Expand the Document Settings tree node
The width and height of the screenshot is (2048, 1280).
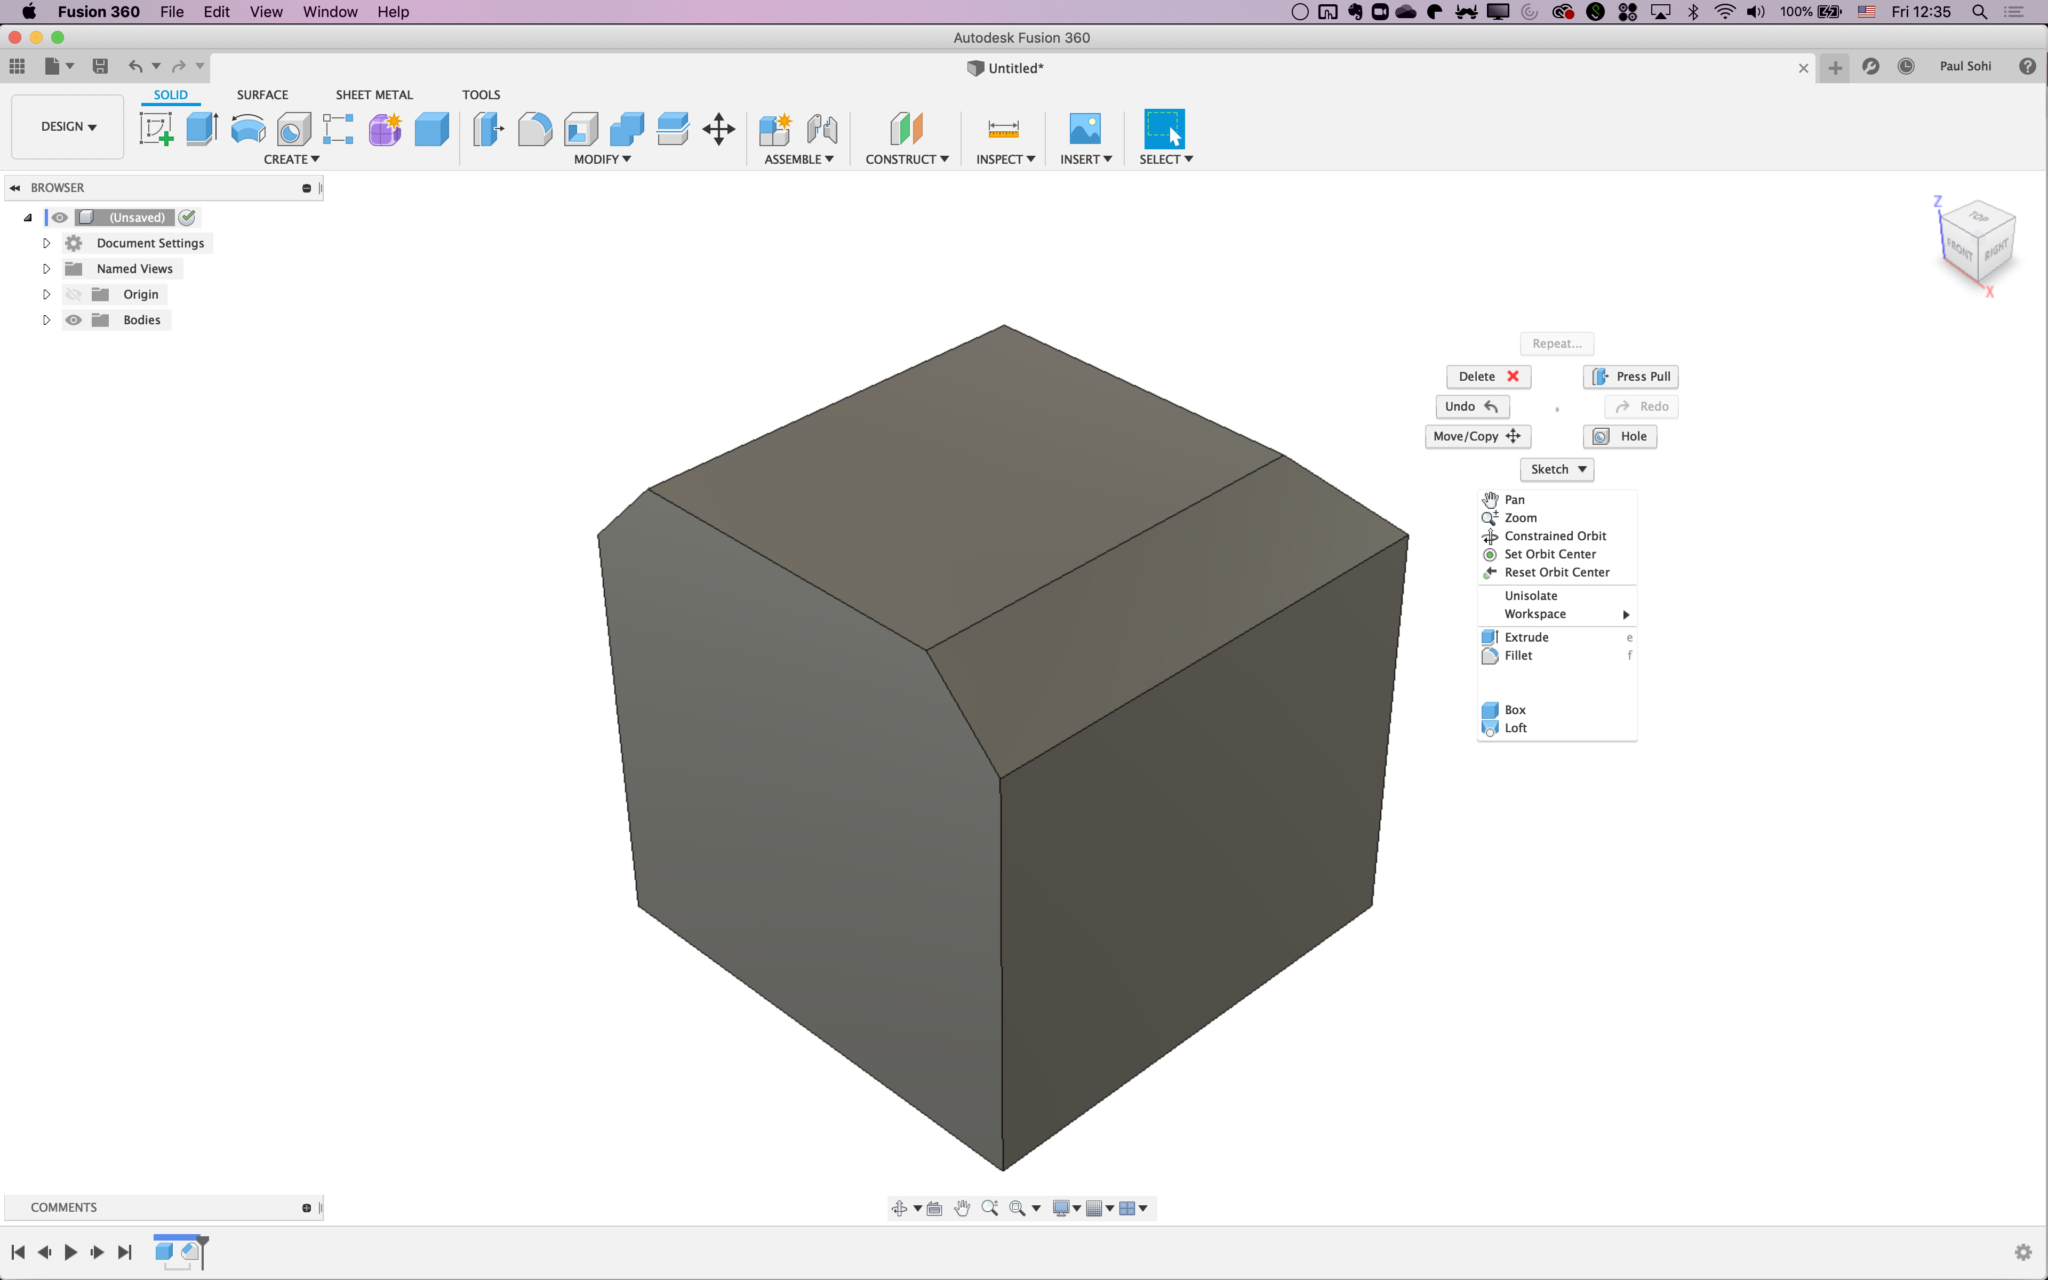tap(46, 243)
